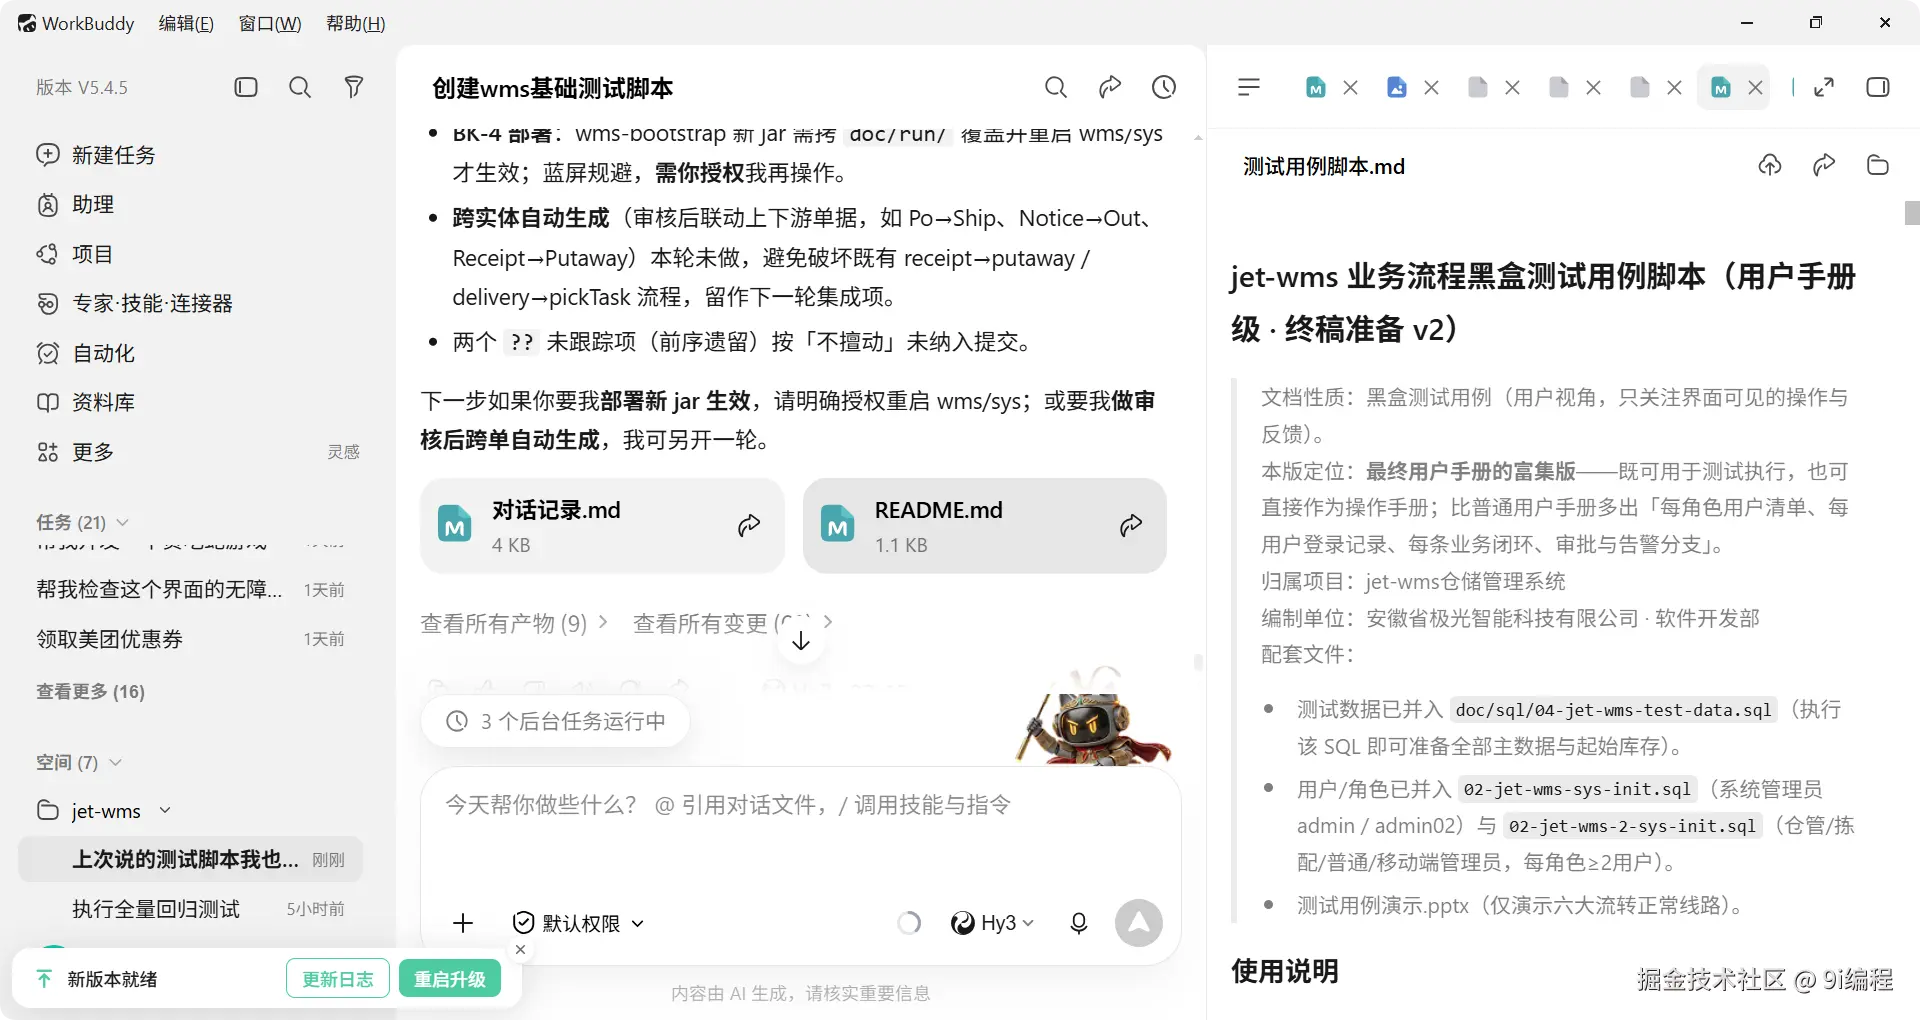
Task: Share the README.md file
Action: coord(1131,526)
